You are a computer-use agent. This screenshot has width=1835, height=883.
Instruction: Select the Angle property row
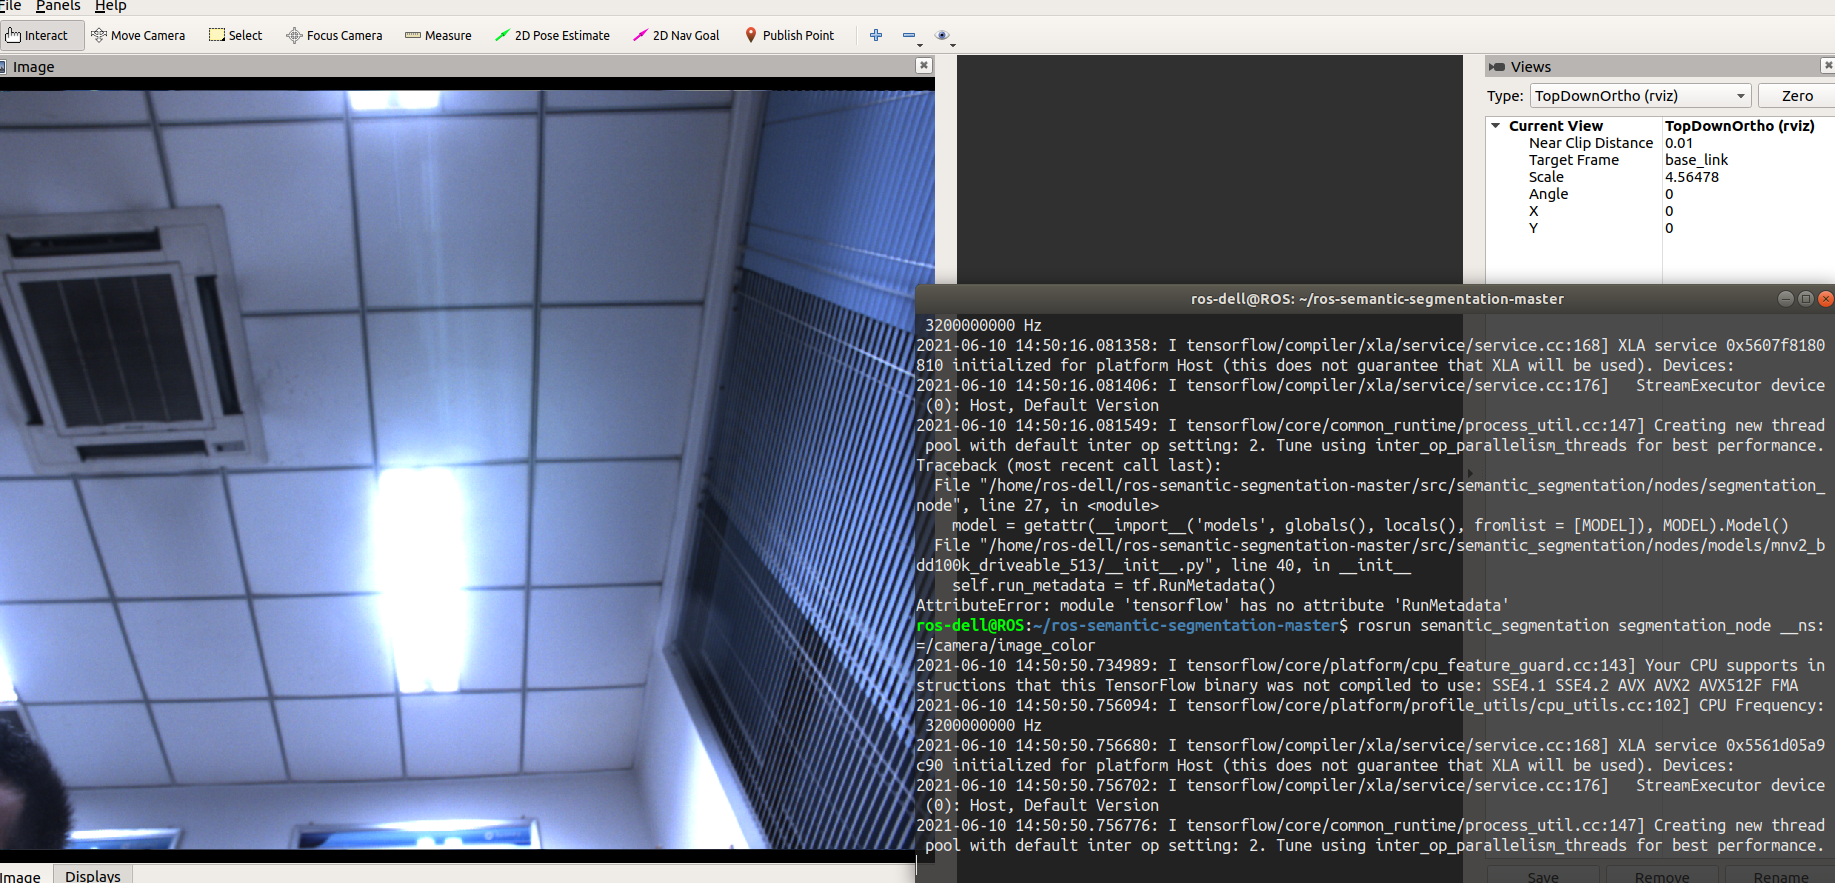tap(1660, 194)
